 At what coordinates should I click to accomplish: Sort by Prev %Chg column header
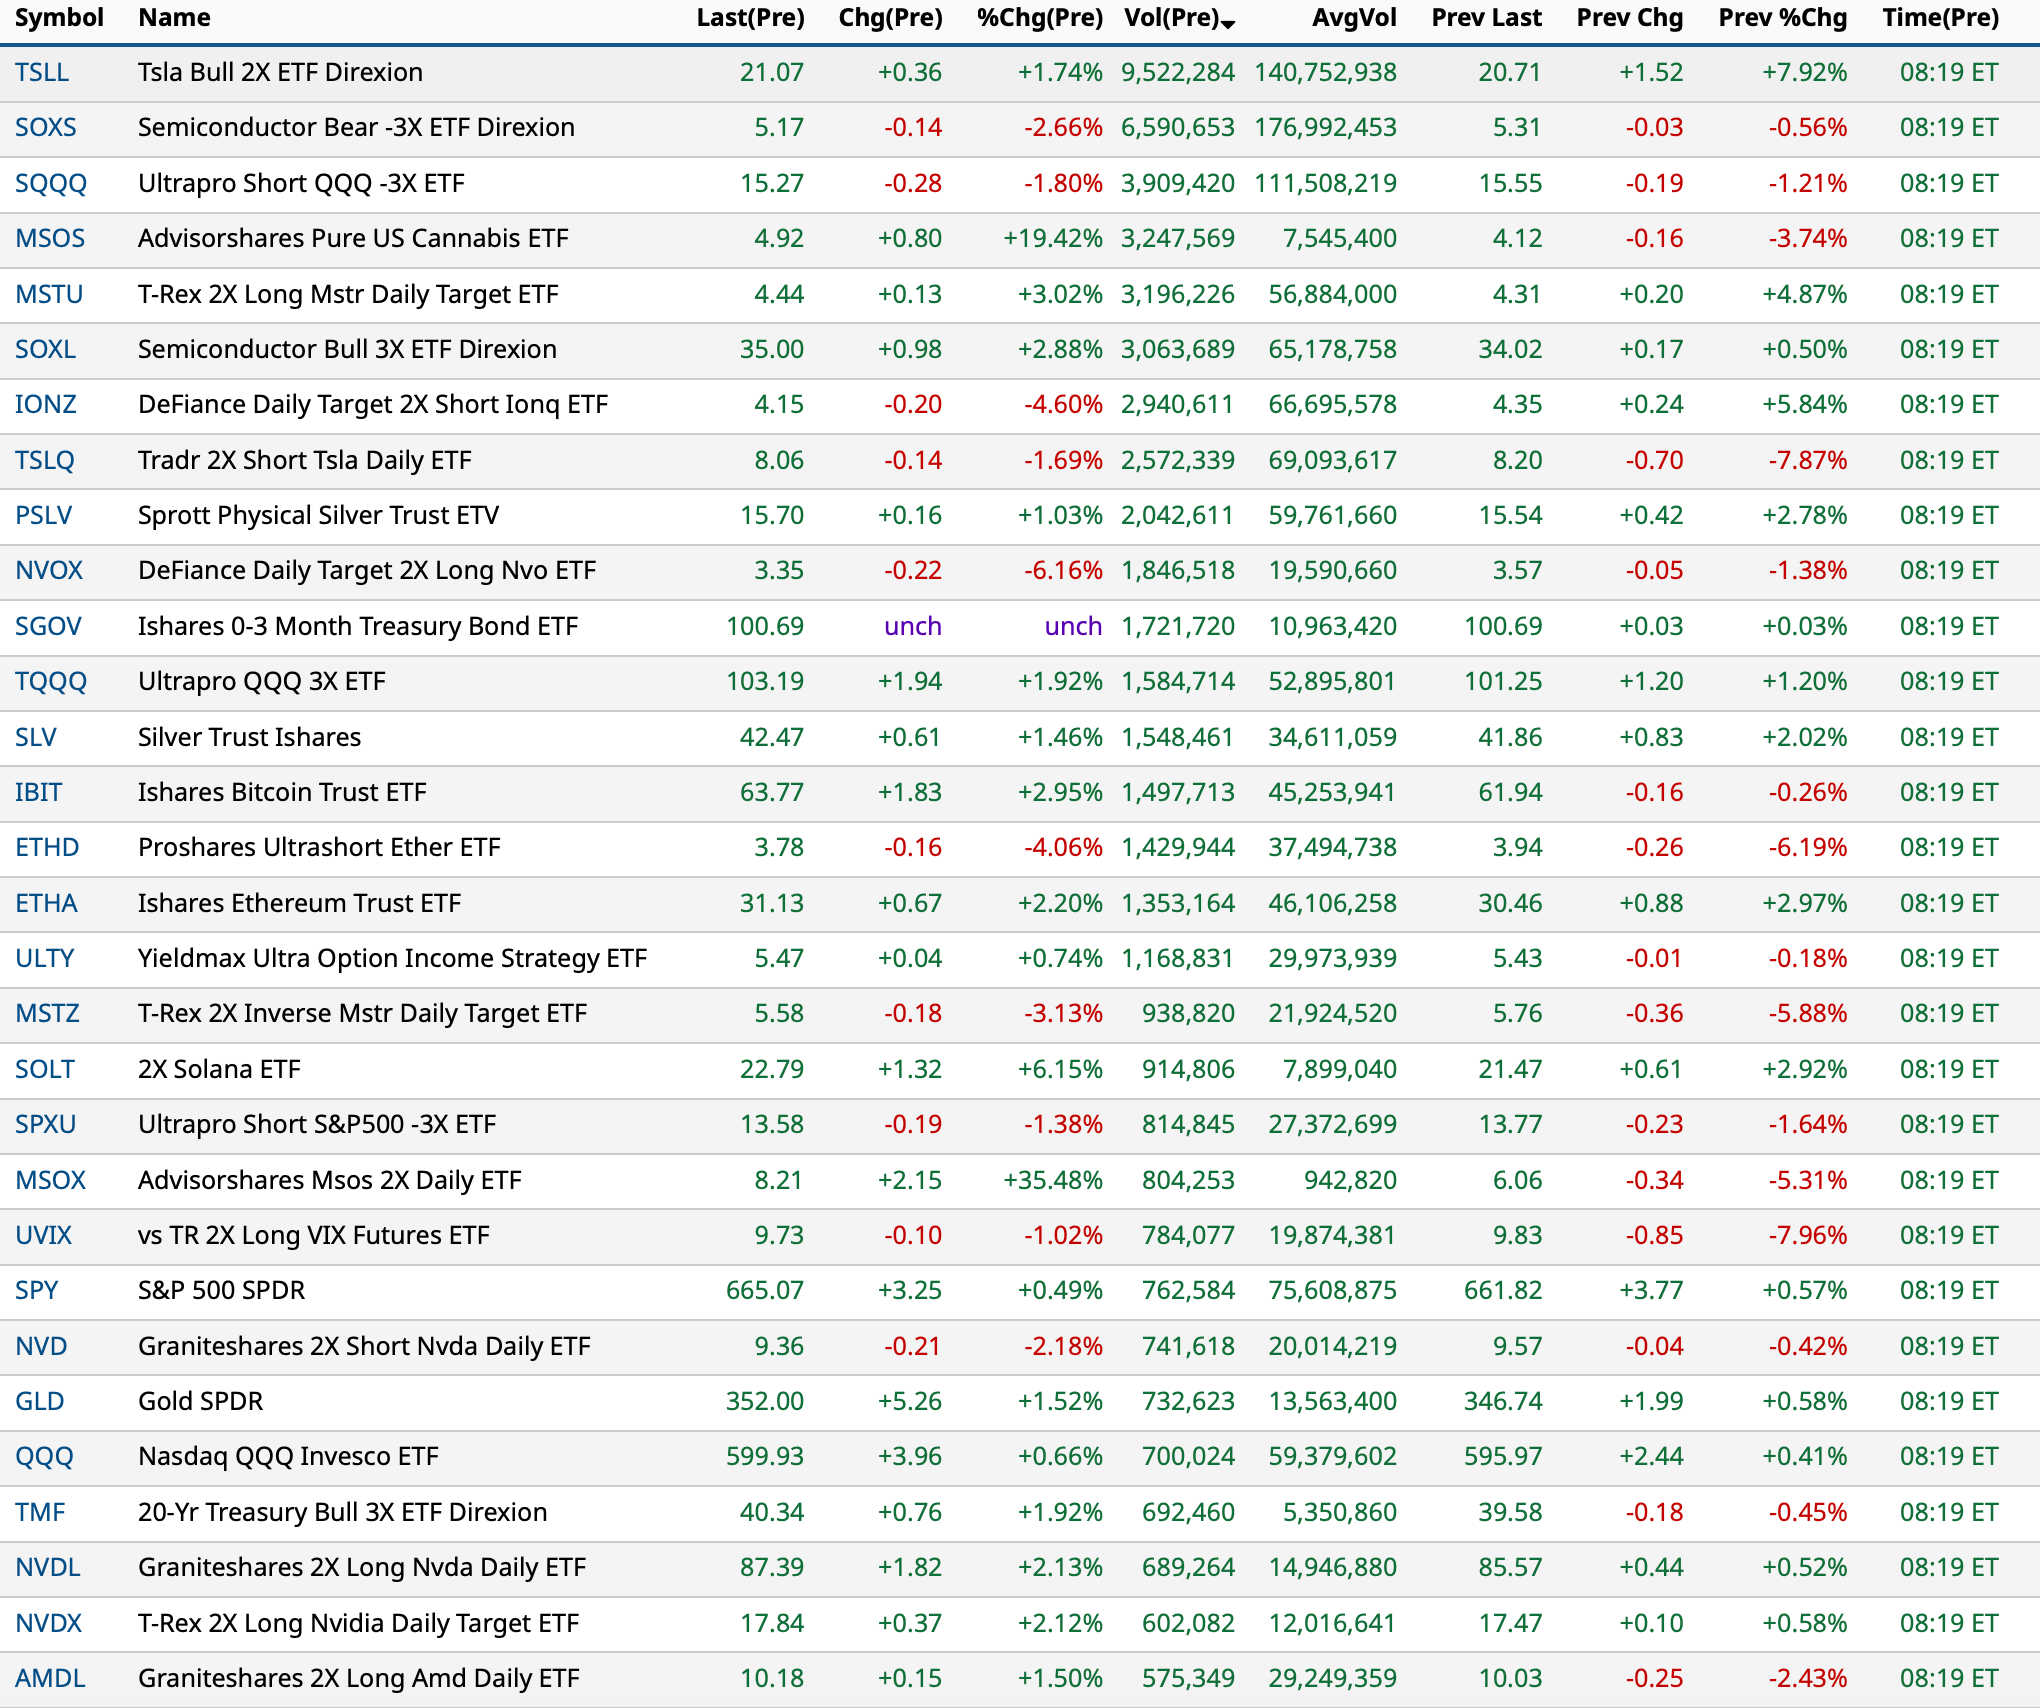tap(1782, 18)
